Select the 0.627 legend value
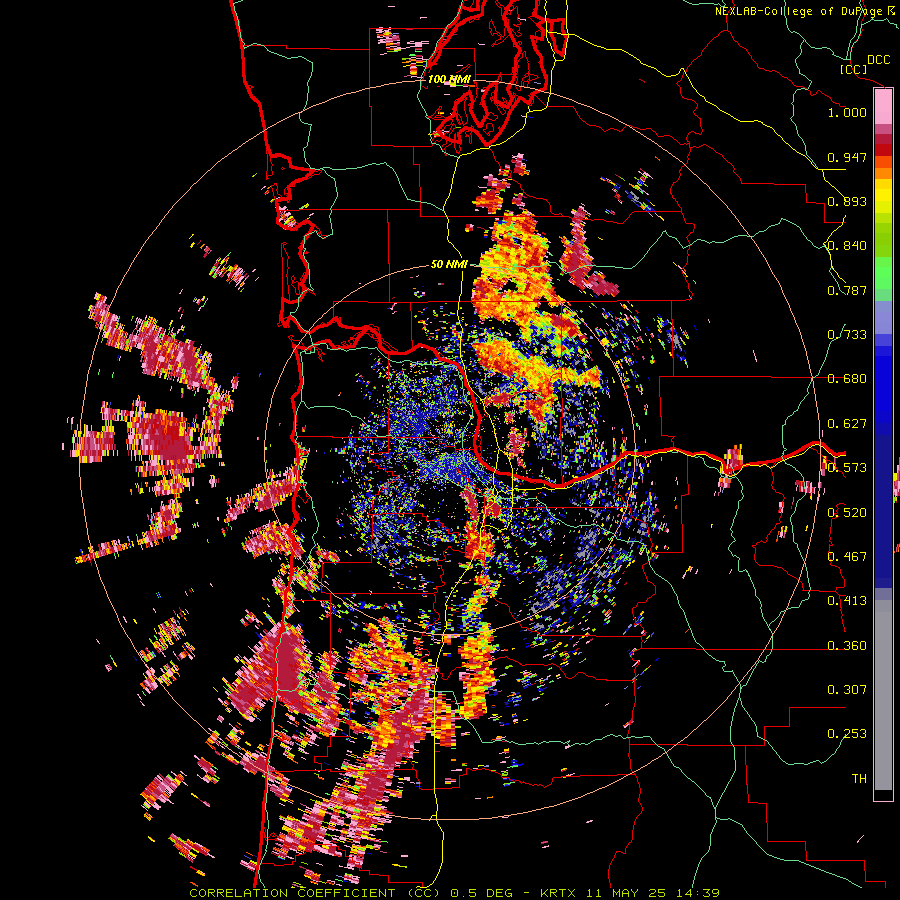This screenshot has width=900, height=900. pos(847,424)
